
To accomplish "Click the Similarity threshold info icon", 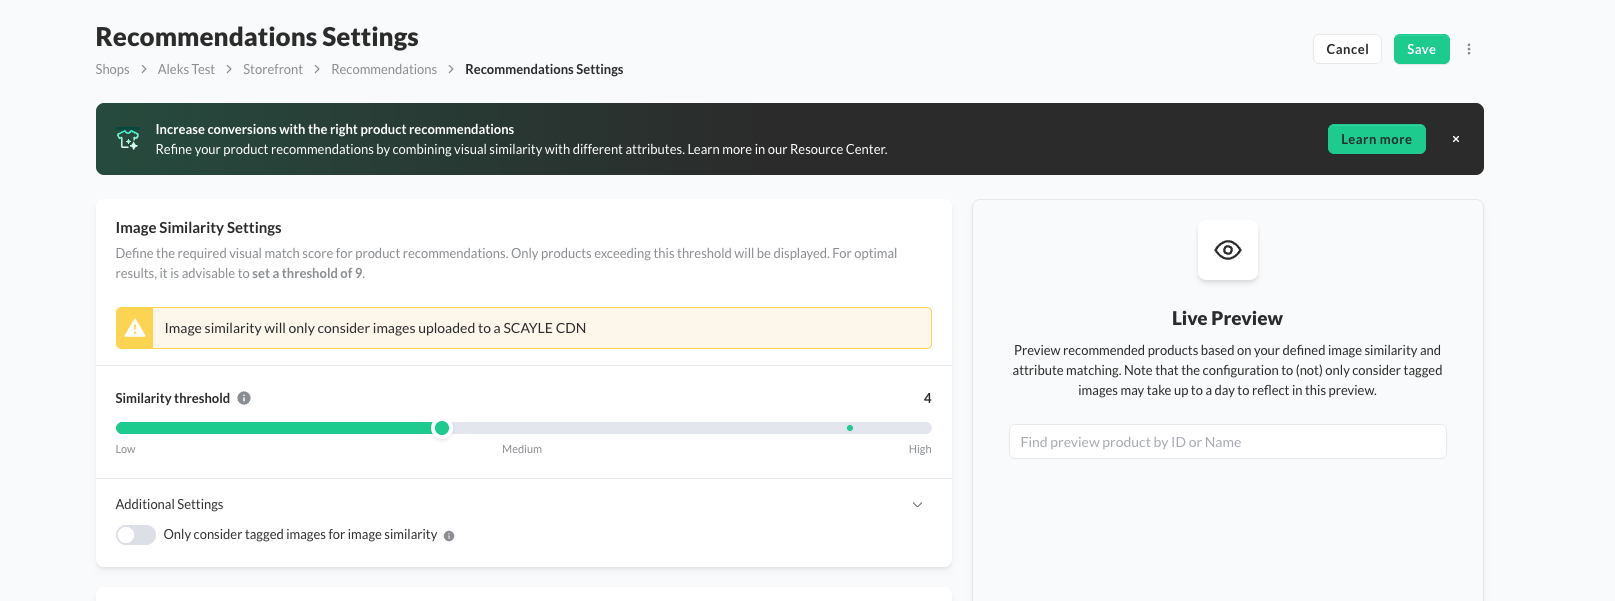I will pos(244,398).
